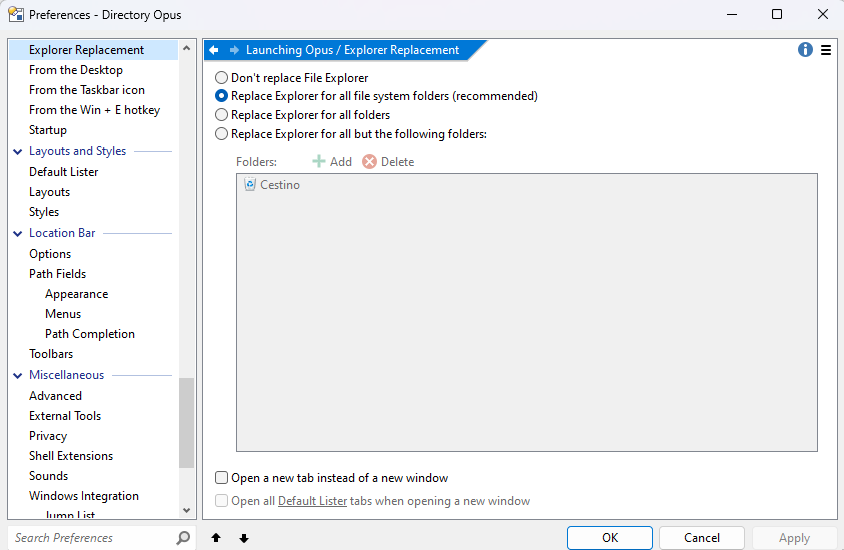Viewport: 844px width, 550px height.
Task: Click the Add folder button label
Action: pyautogui.click(x=341, y=161)
